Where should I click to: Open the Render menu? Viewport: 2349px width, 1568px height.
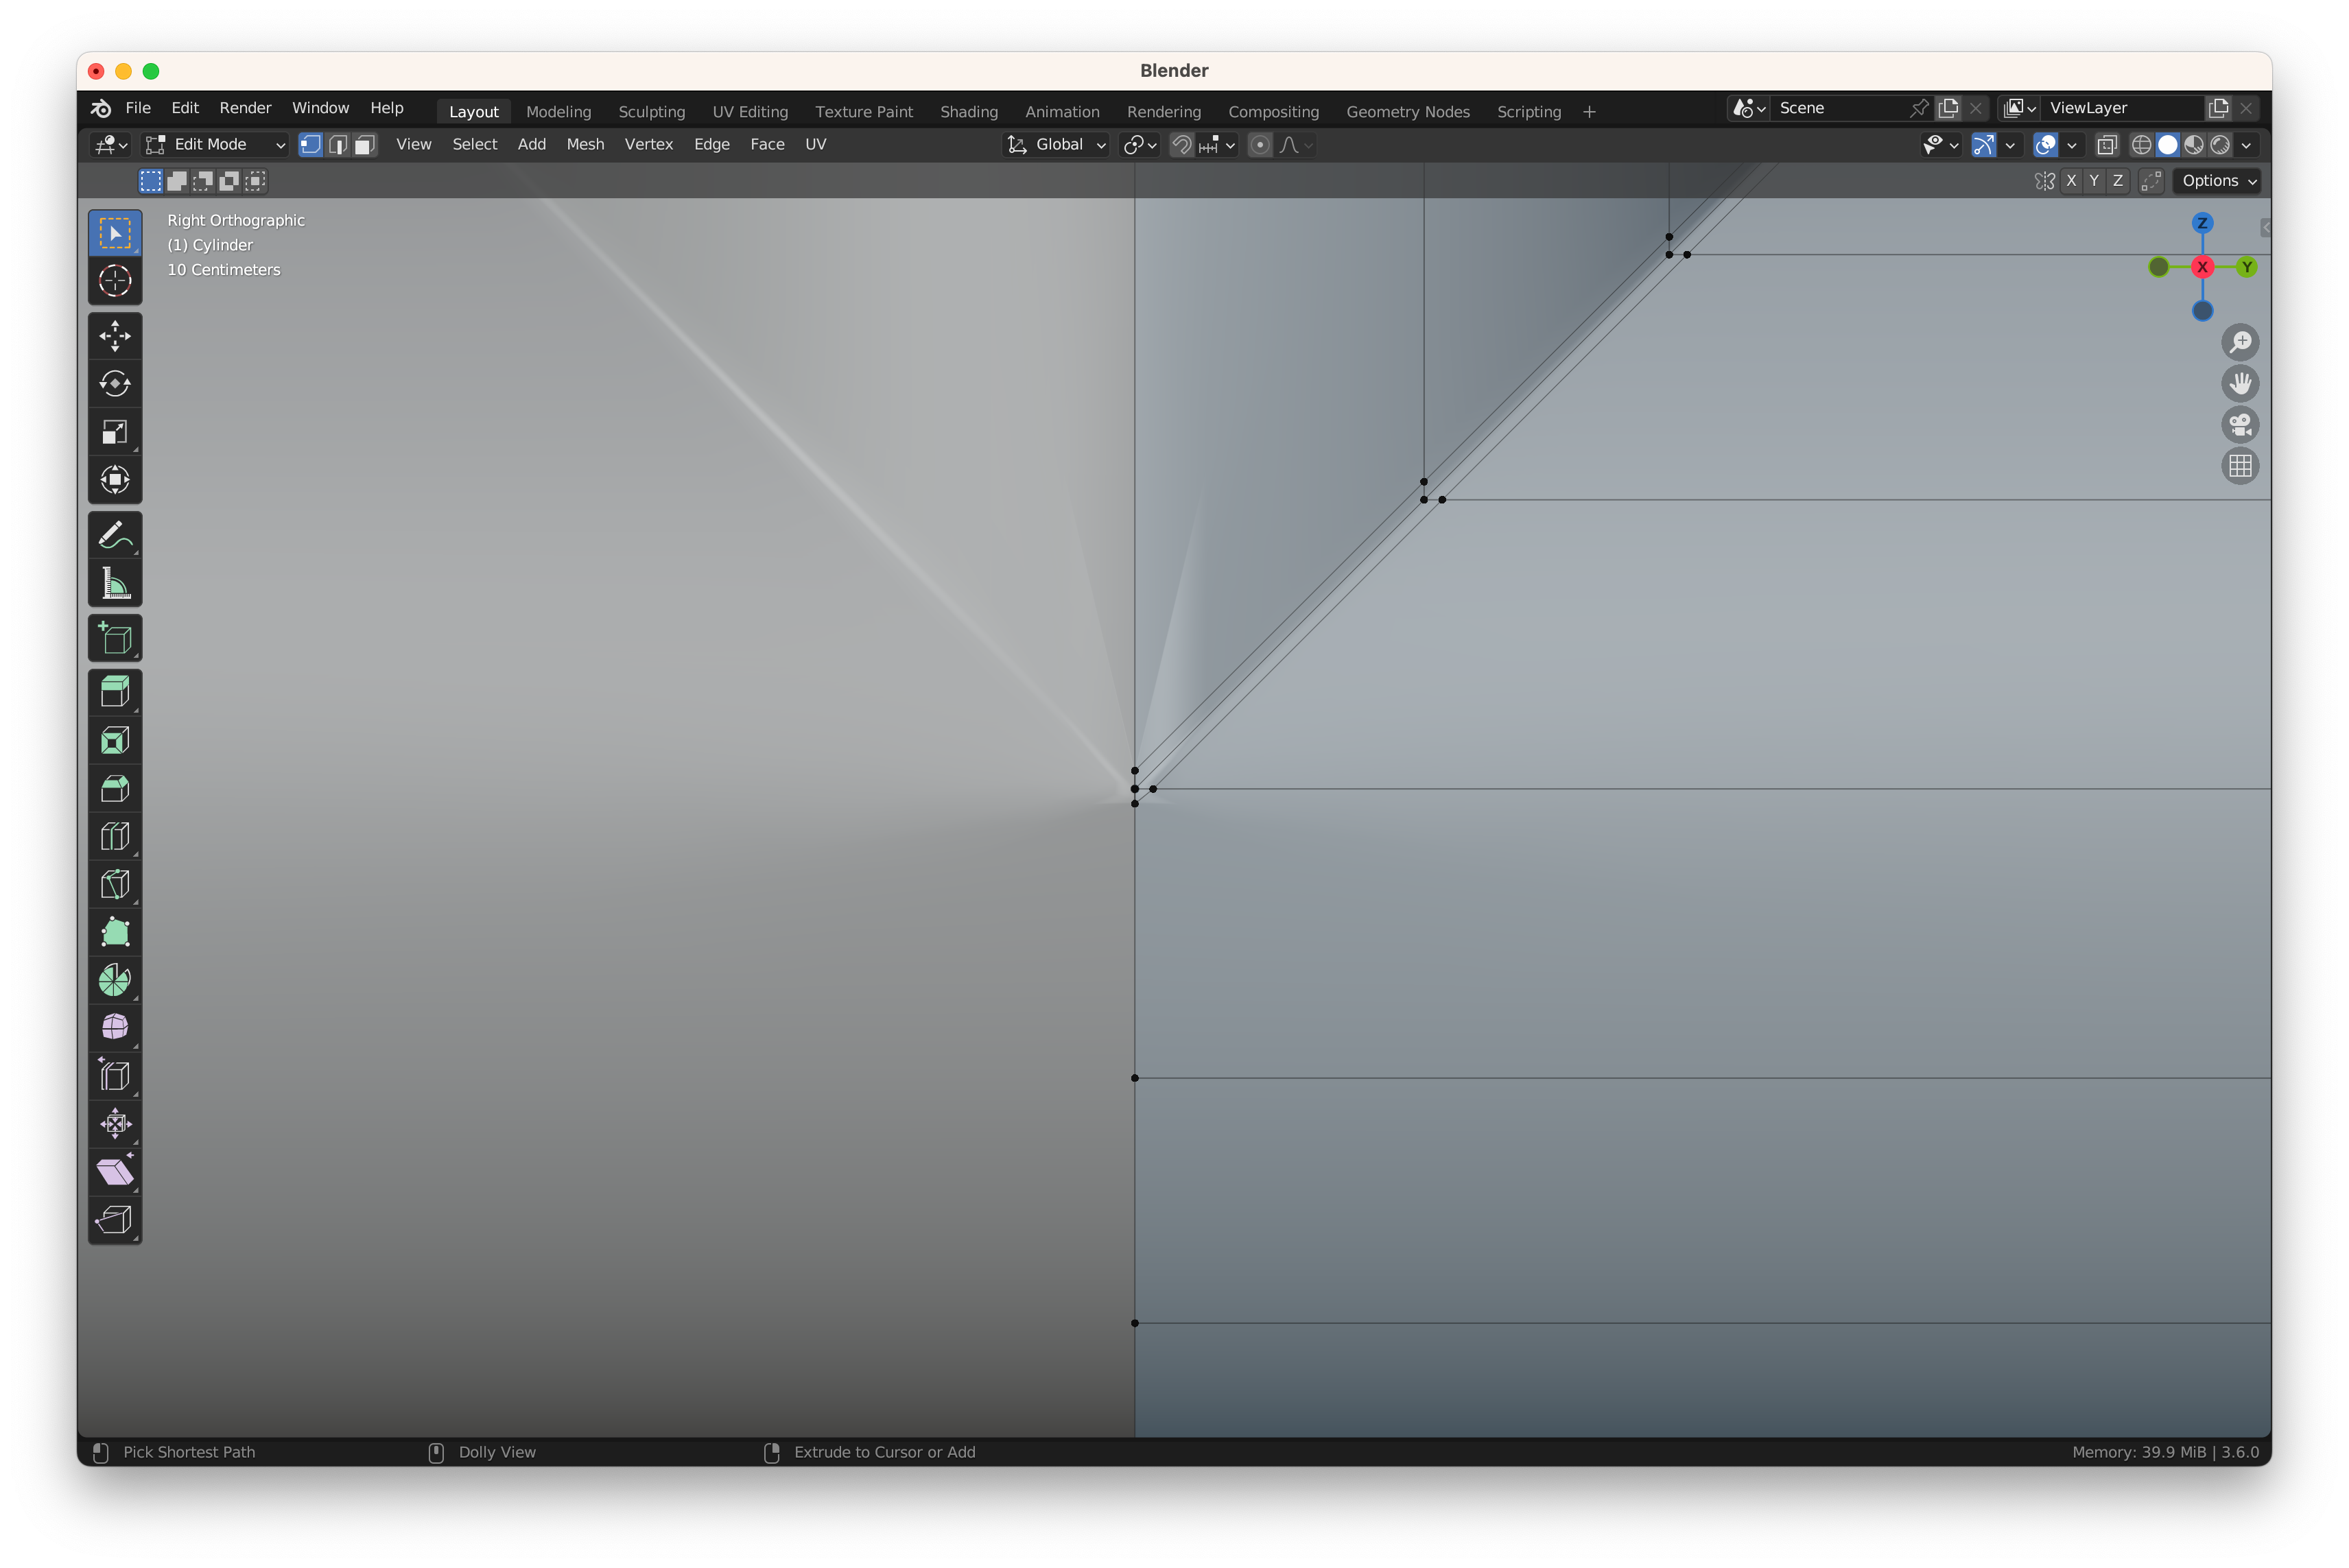pos(245,108)
